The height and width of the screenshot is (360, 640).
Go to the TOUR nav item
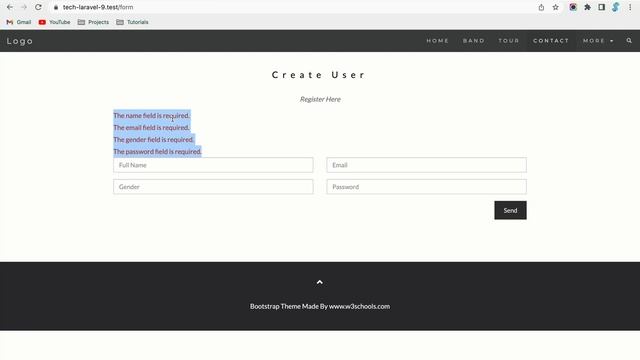point(509,41)
